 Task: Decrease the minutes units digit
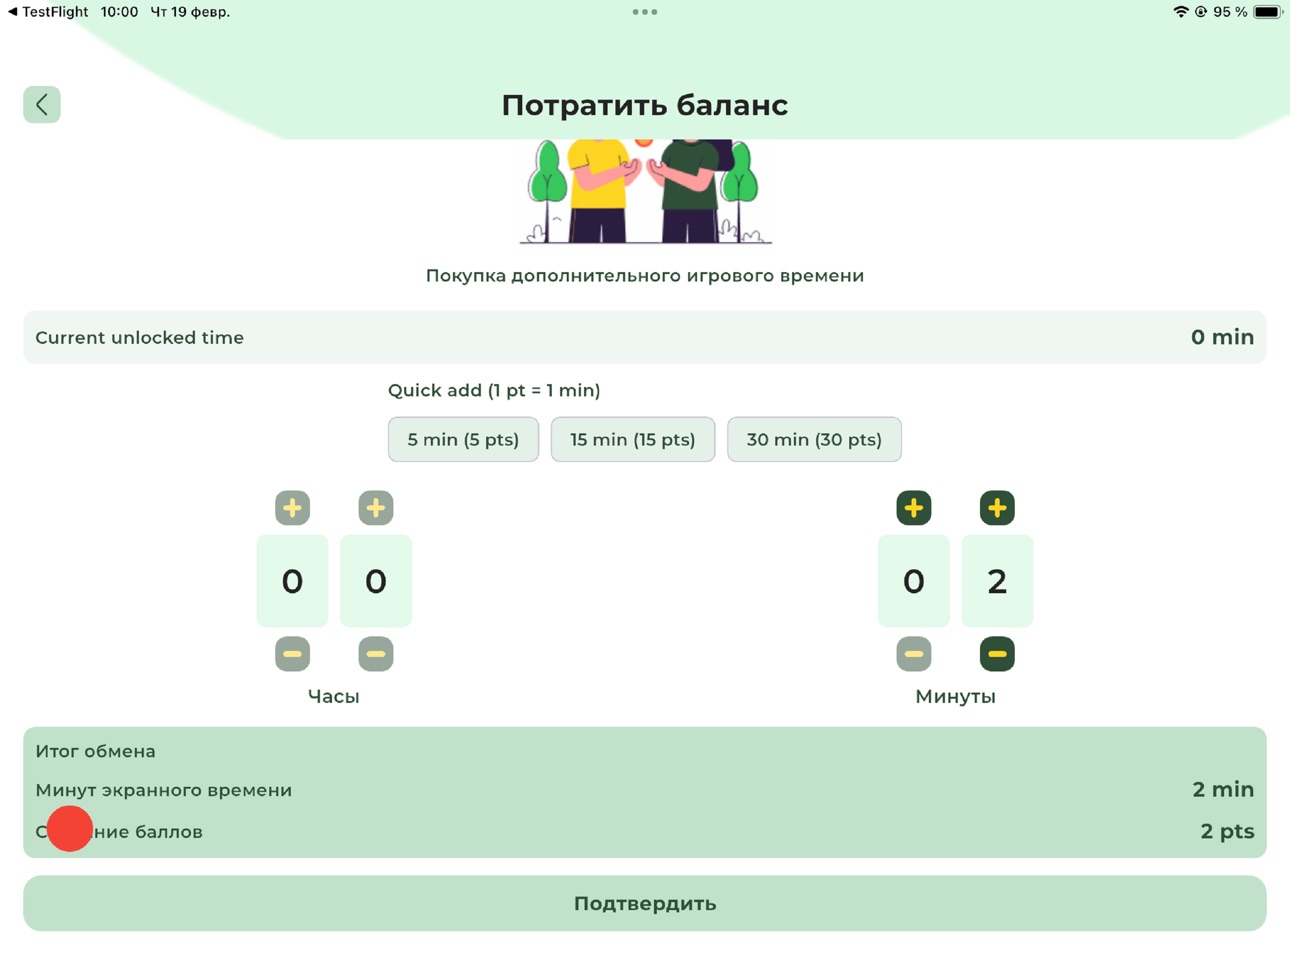tap(997, 654)
